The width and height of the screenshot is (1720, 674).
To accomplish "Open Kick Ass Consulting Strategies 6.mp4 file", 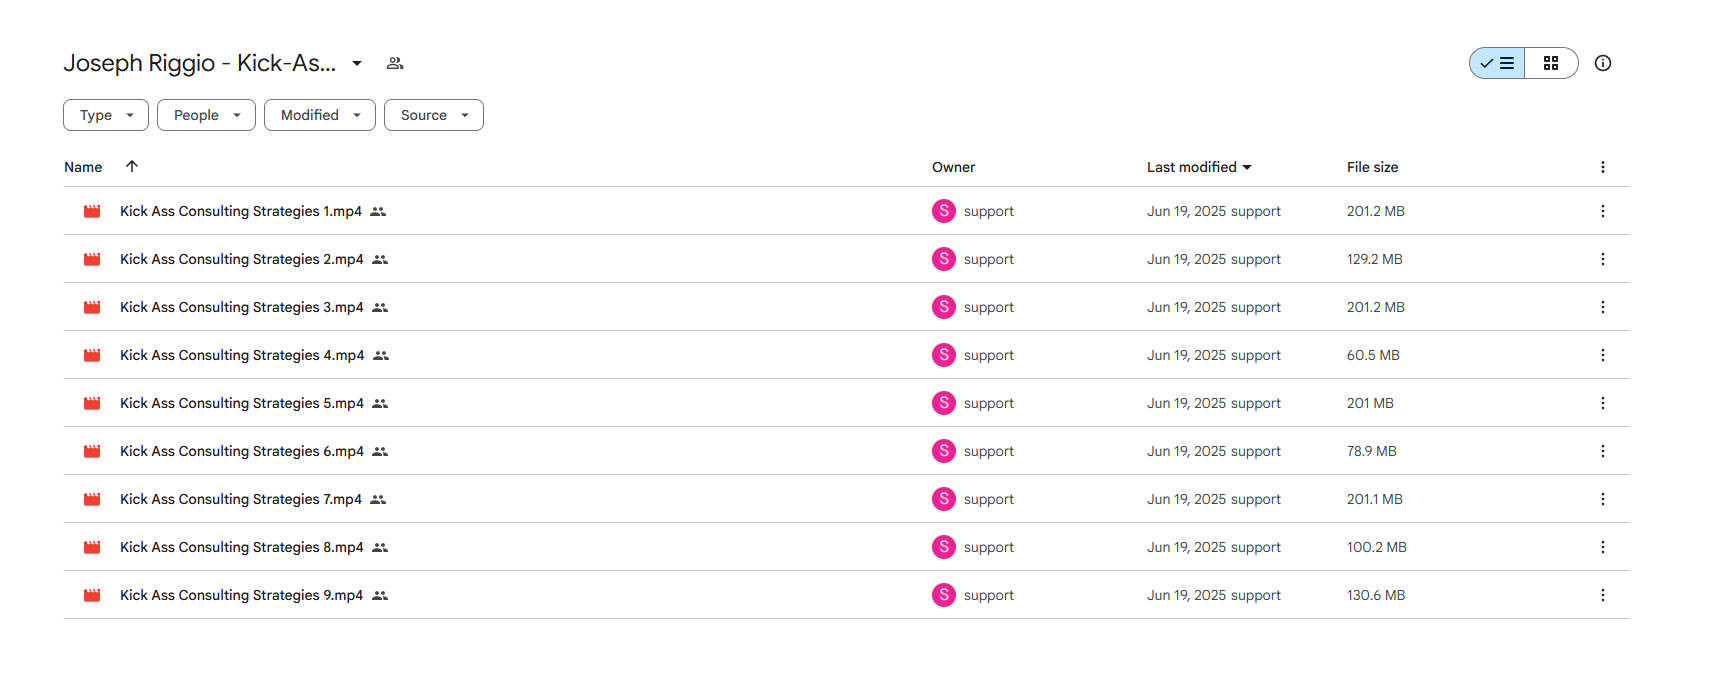I will [x=242, y=451].
